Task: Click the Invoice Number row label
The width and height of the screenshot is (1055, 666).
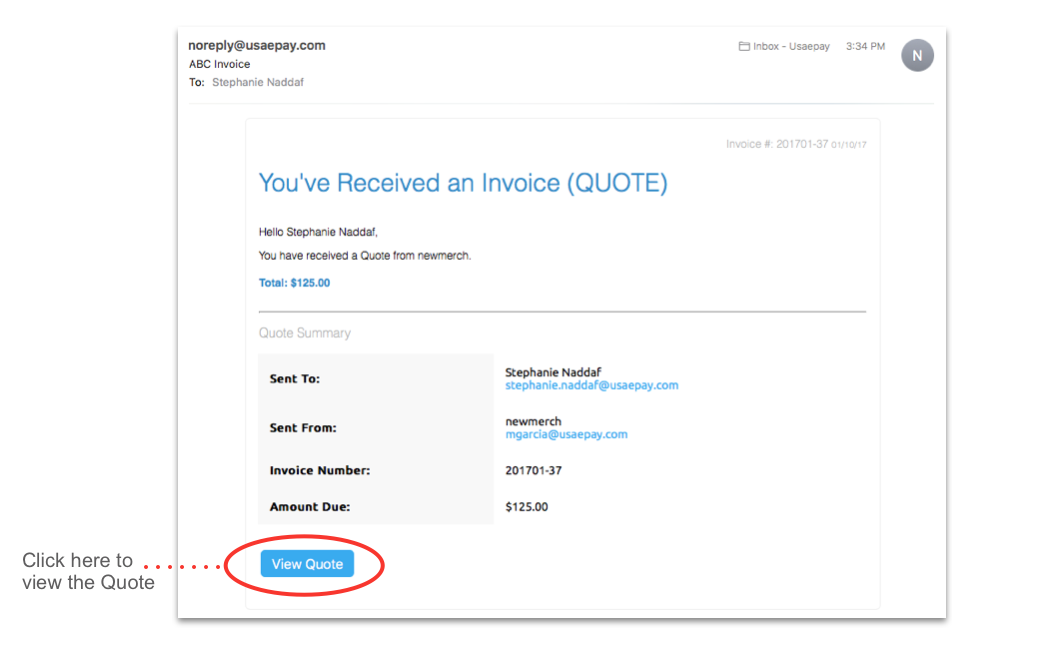Action: [x=318, y=470]
